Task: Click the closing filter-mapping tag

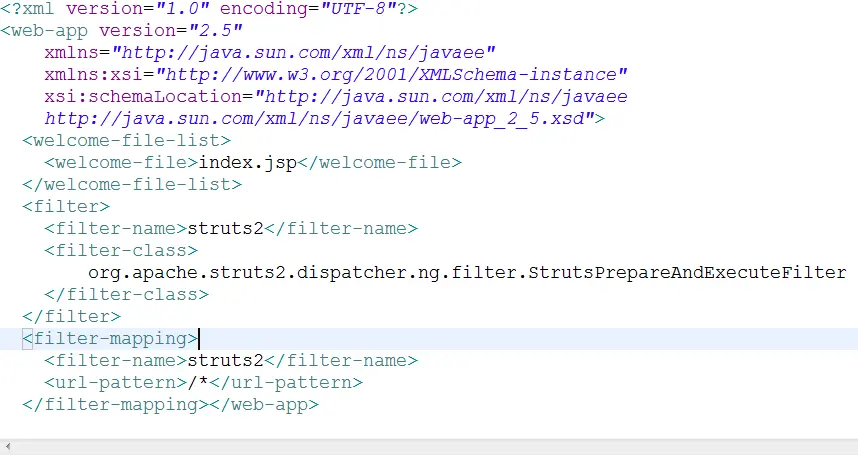Action: pos(116,404)
